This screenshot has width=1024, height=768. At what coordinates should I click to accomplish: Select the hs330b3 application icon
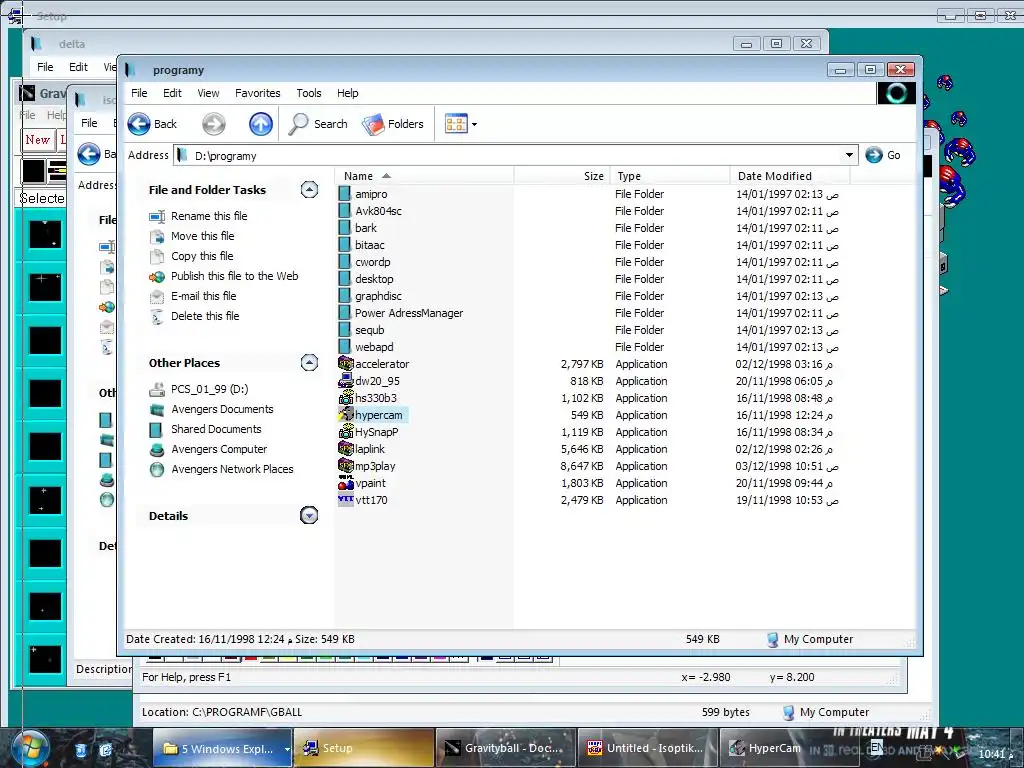click(345, 398)
